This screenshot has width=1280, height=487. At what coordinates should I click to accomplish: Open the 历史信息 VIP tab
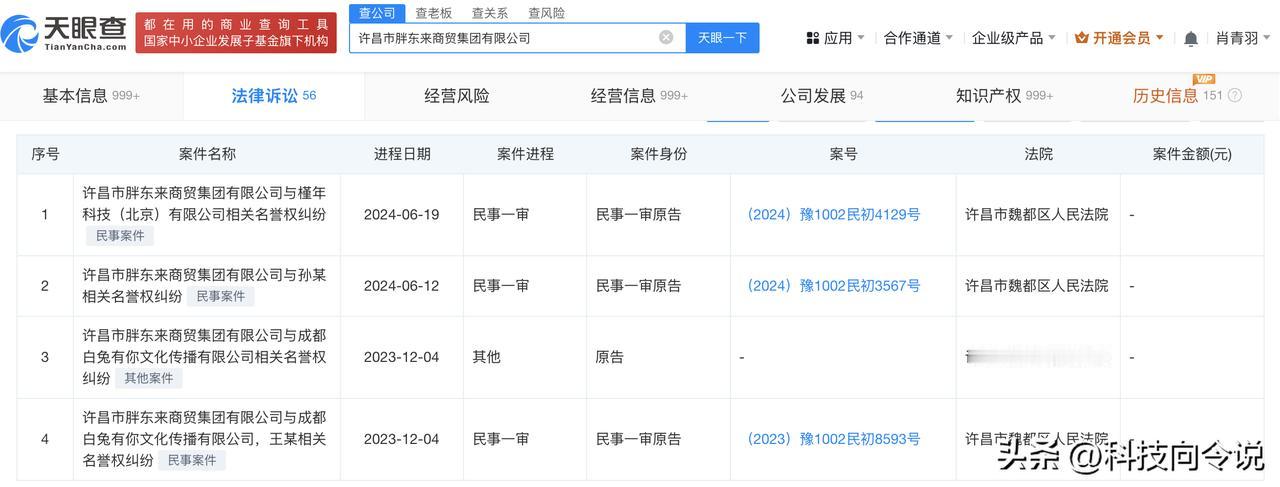[1177, 96]
